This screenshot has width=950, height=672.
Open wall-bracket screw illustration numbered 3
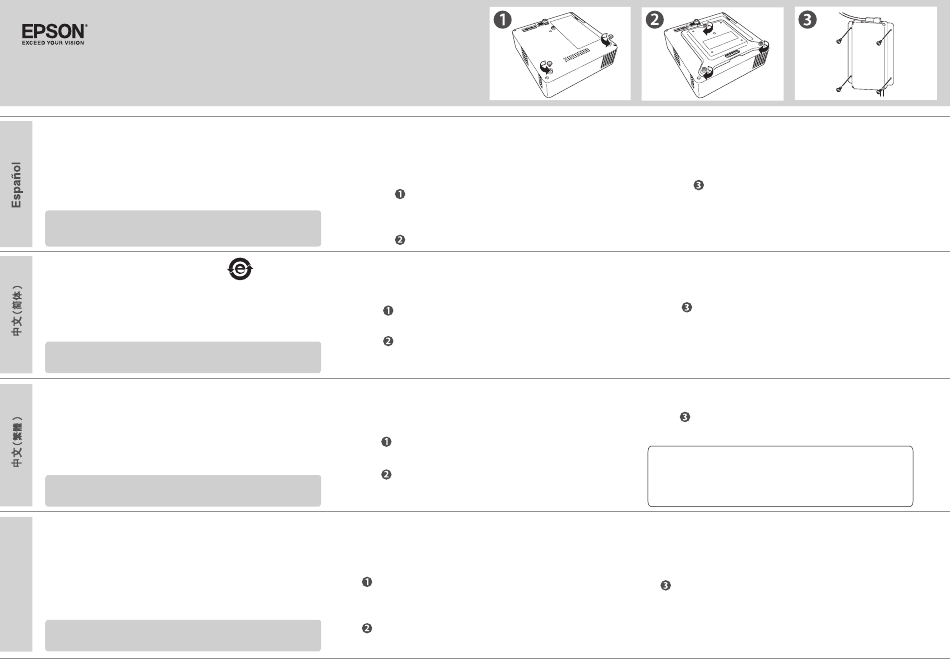click(865, 53)
